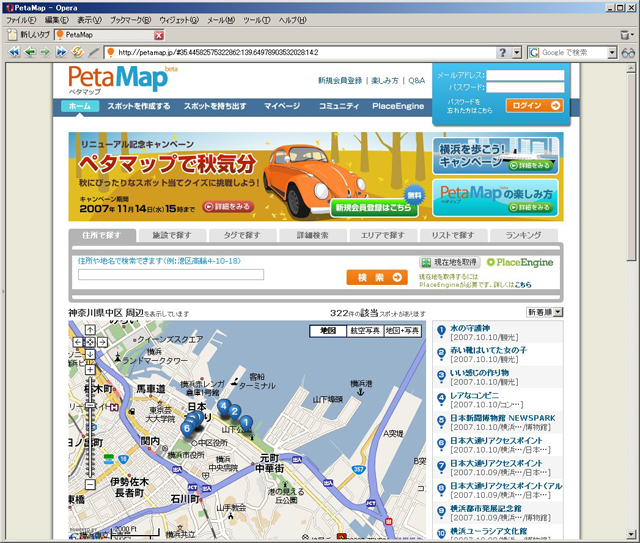Screen dimensions: 640x543
Task: Select the エリアで探す tab
Action: [x=383, y=235]
